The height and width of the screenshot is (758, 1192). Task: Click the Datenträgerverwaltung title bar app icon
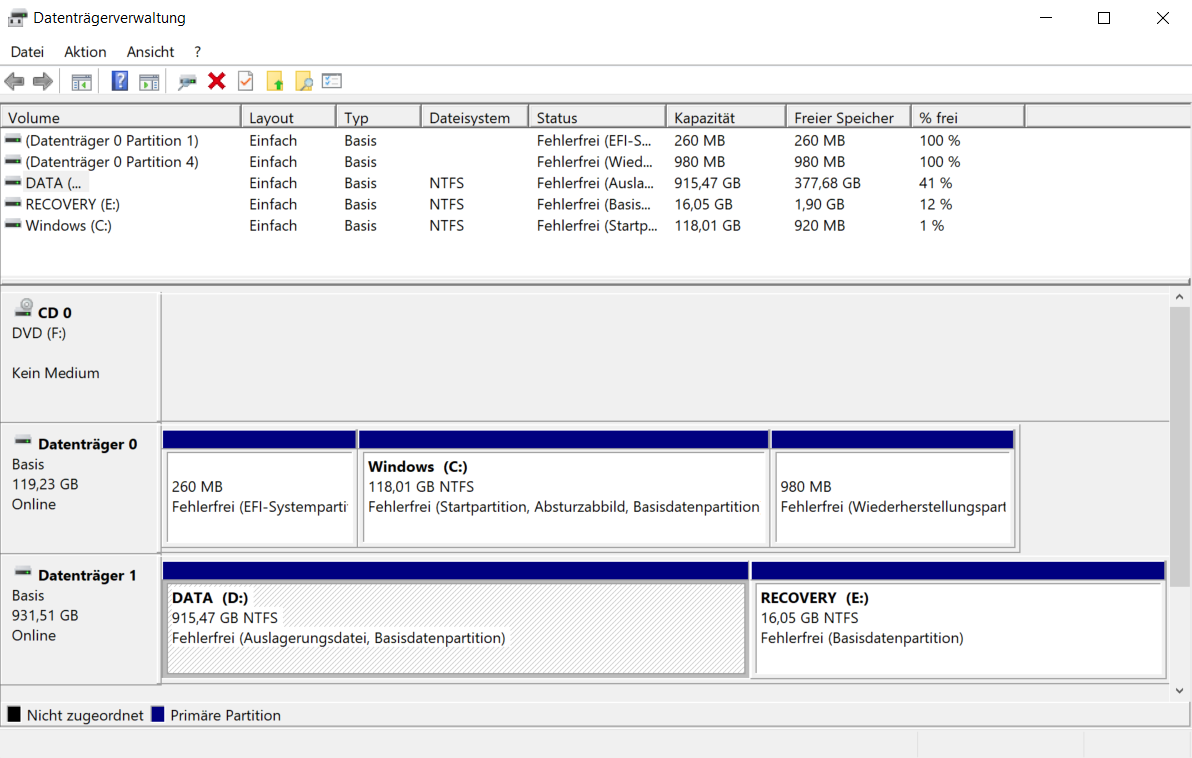(17, 17)
